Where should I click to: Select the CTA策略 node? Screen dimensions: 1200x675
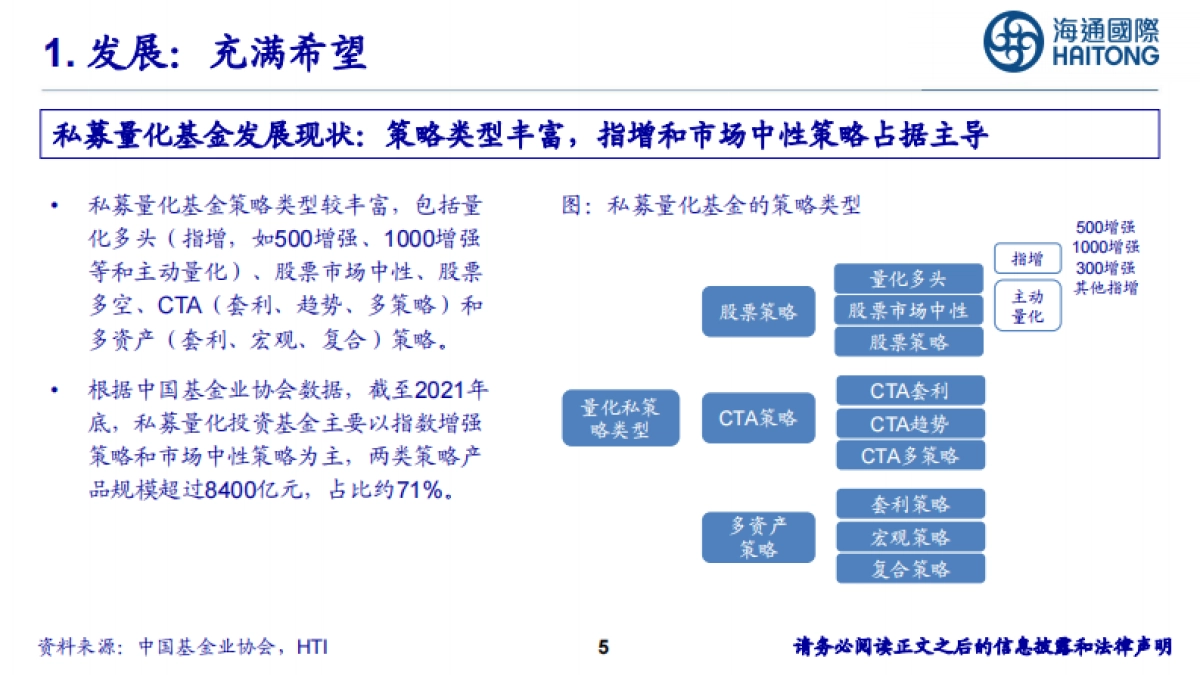click(758, 418)
